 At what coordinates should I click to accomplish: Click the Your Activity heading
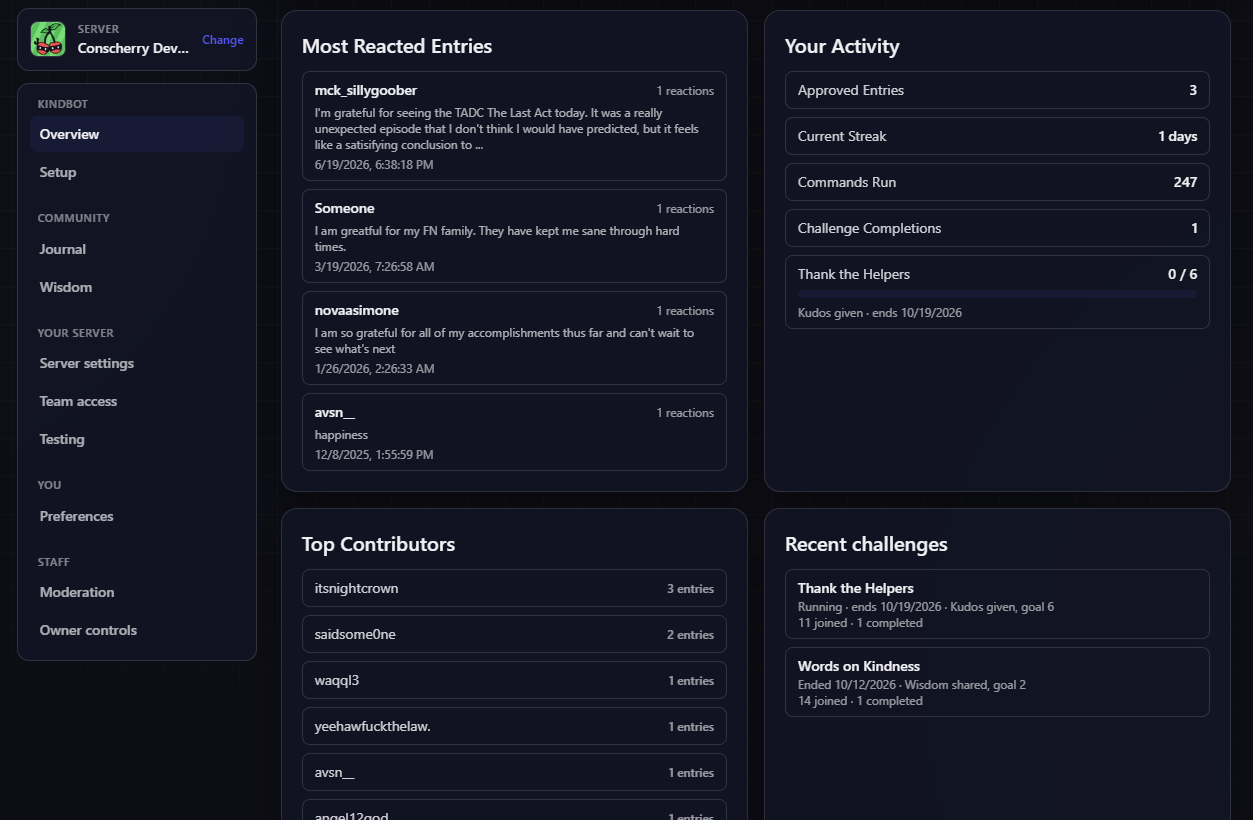click(x=842, y=46)
